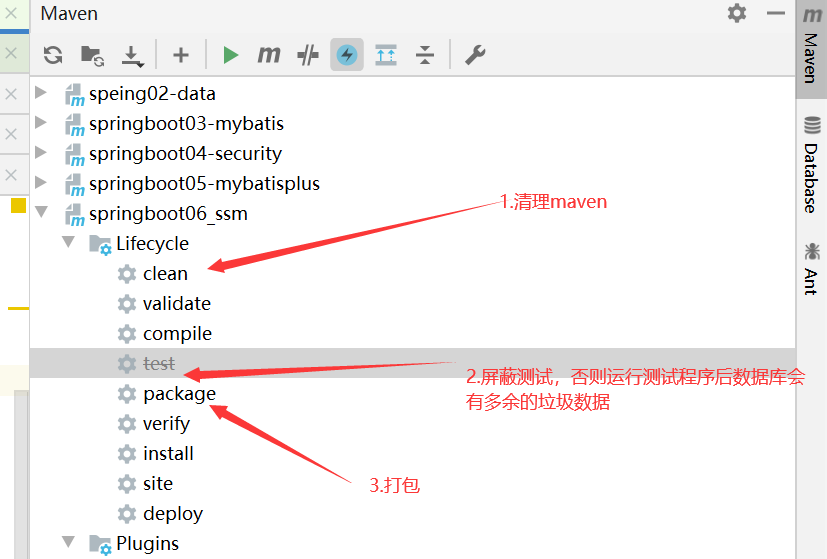Click Lifecycle folder icon
The image size is (827, 559).
pyautogui.click(x=100, y=244)
